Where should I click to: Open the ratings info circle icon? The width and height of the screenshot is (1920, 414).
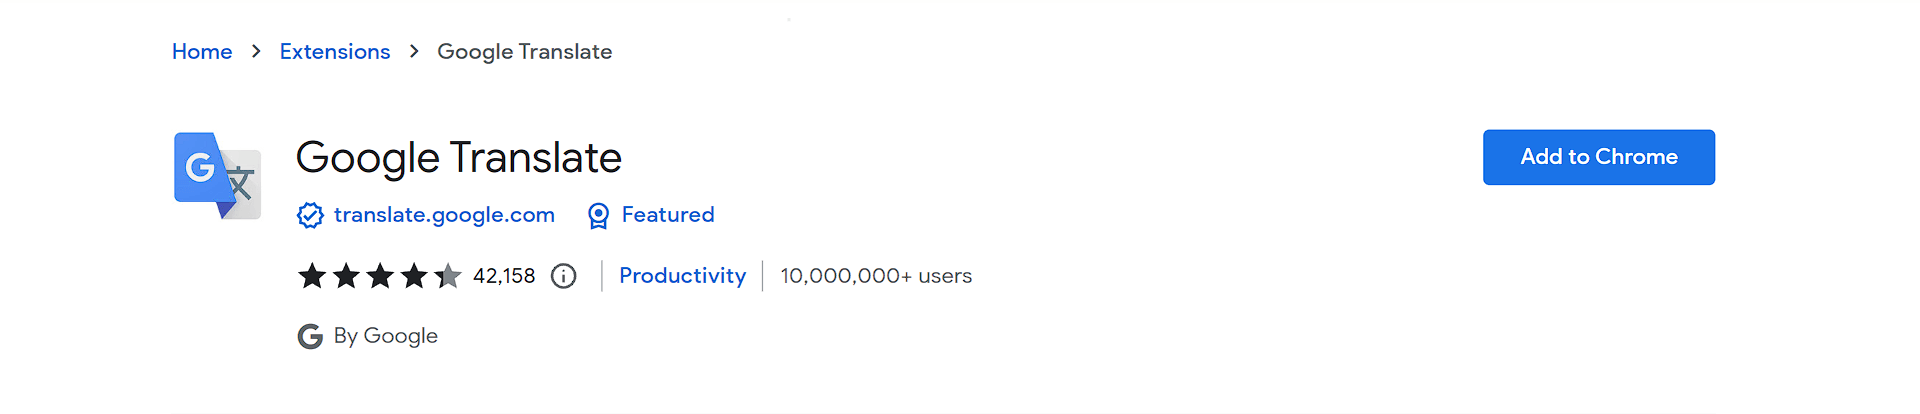[x=564, y=276]
